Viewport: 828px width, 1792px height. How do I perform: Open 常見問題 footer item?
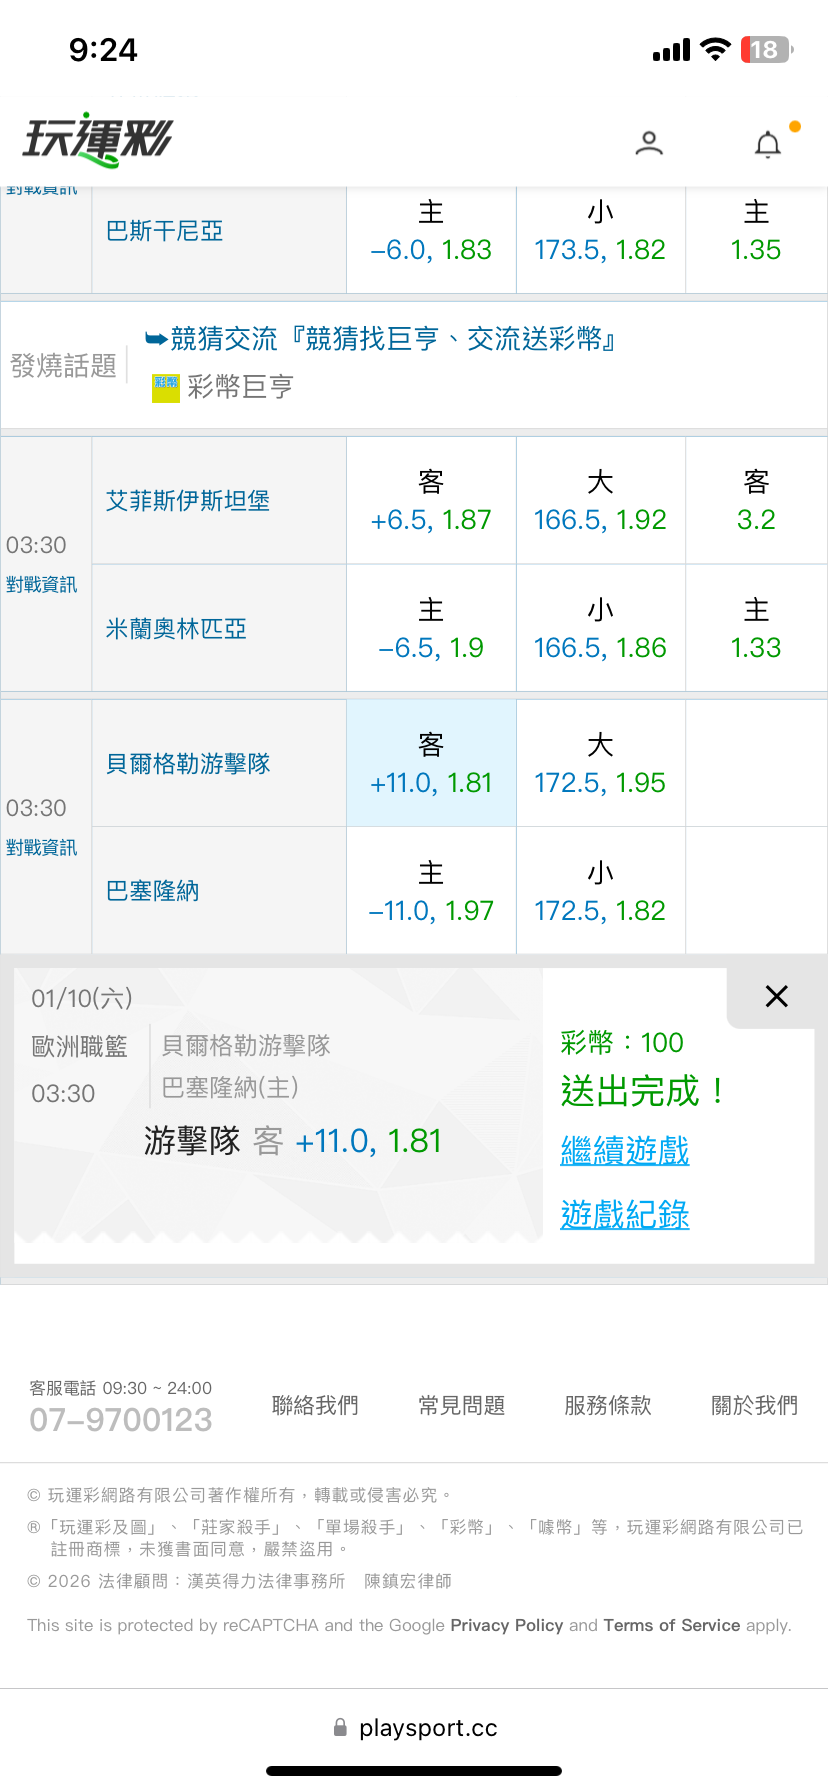pyautogui.click(x=461, y=1405)
